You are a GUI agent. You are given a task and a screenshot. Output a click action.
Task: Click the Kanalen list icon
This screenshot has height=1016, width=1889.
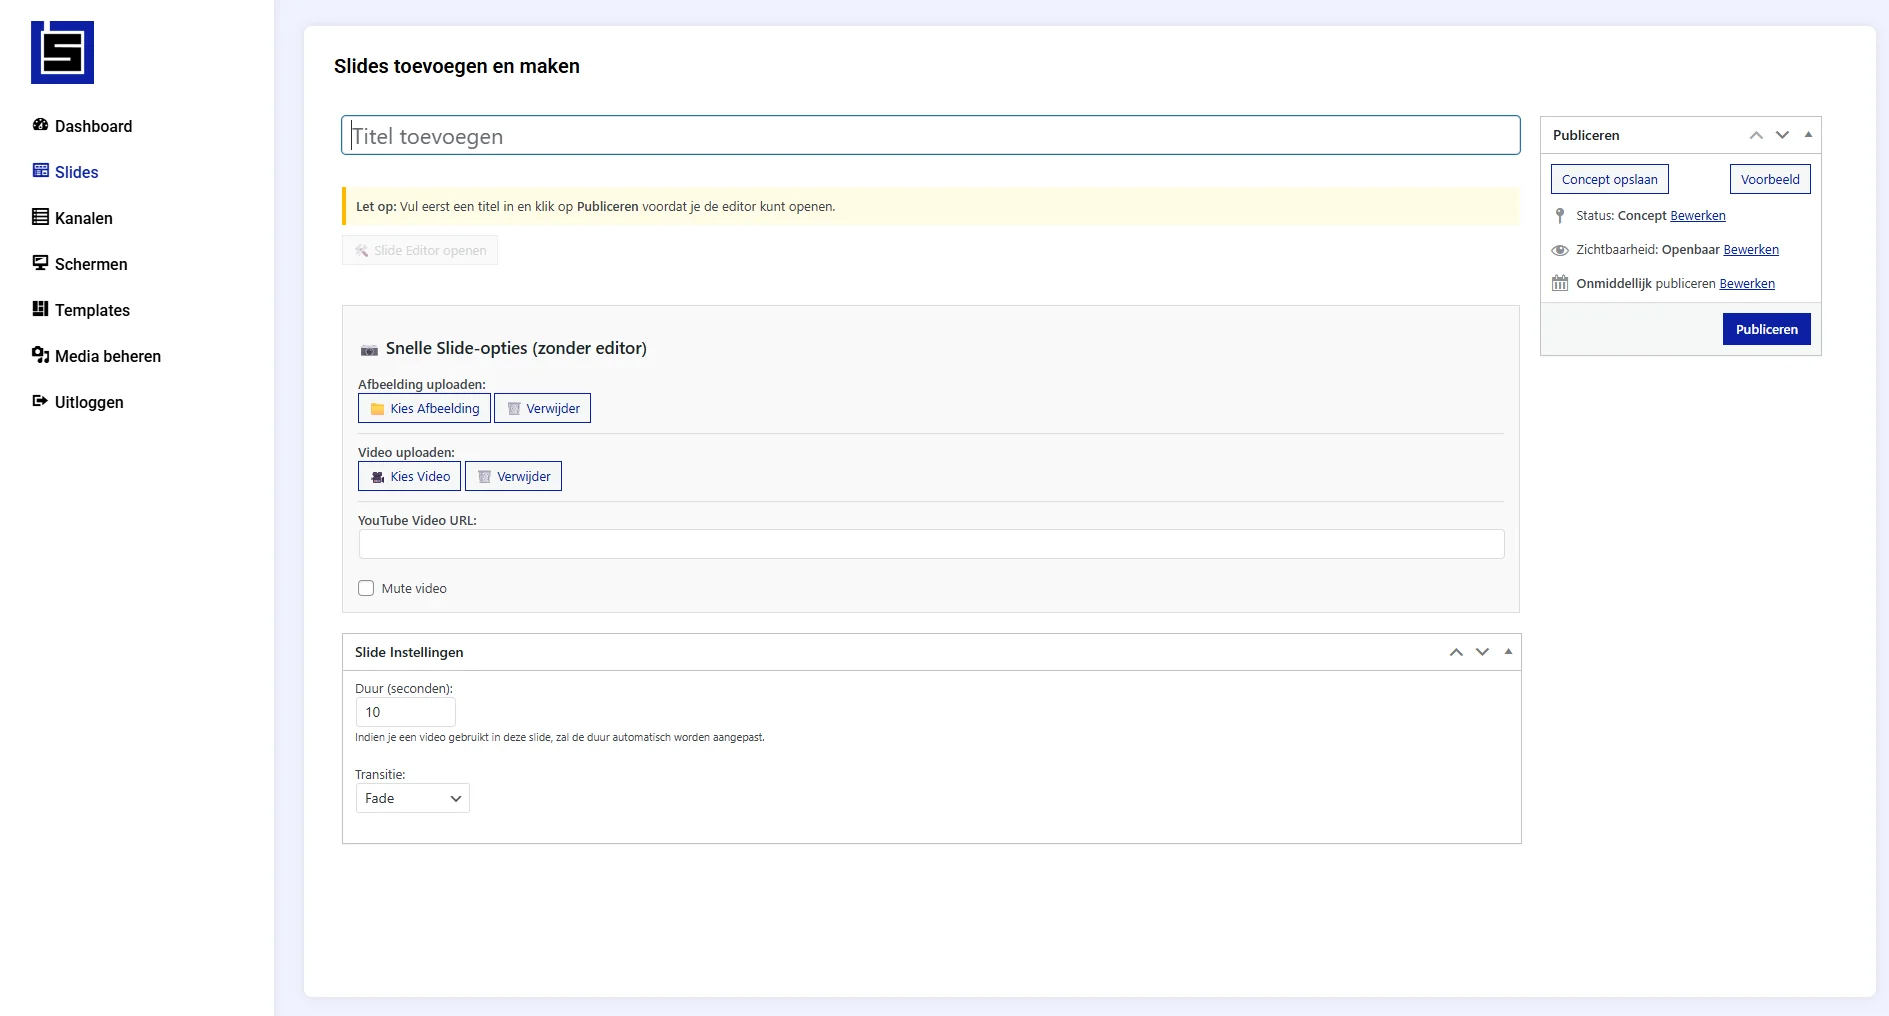(x=40, y=217)
